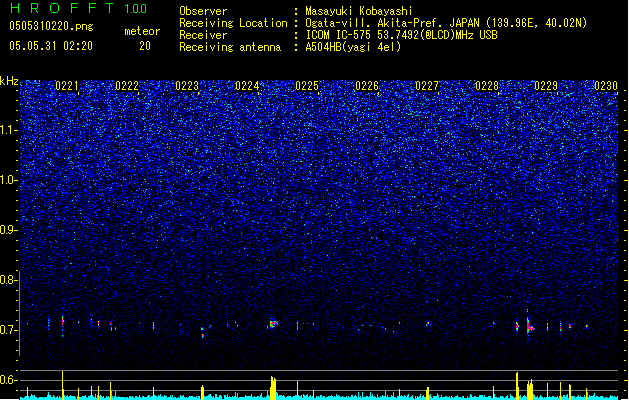The image size is (629, 400).
Task: Click time marker 0221
Action: [x=67, y=86]
